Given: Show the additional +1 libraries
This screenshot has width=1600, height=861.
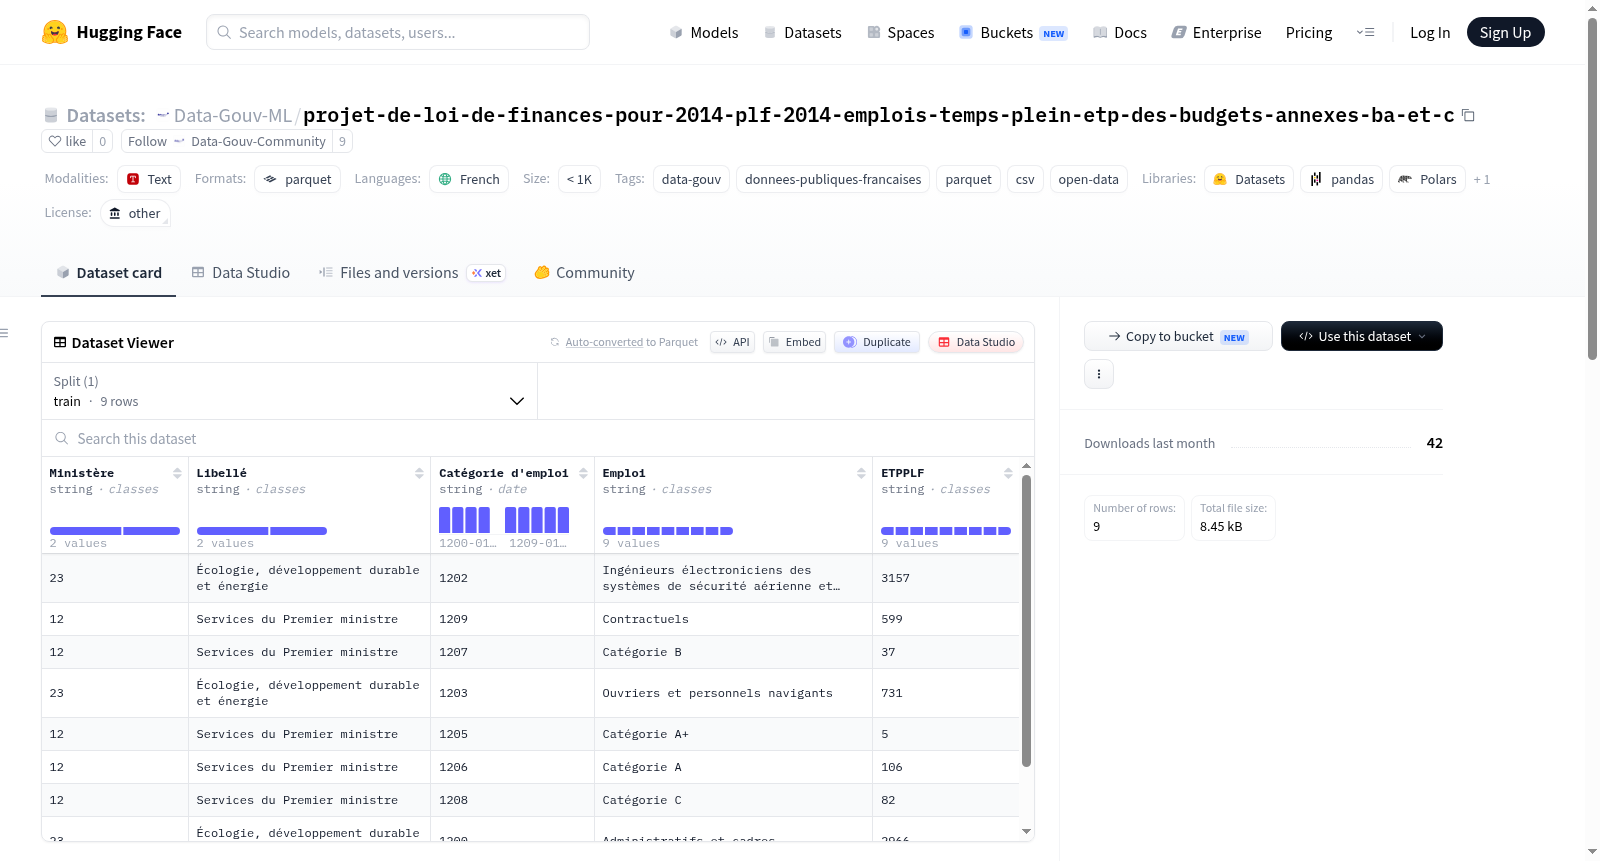Looking at the screenshot, I should click(1482, 180).
